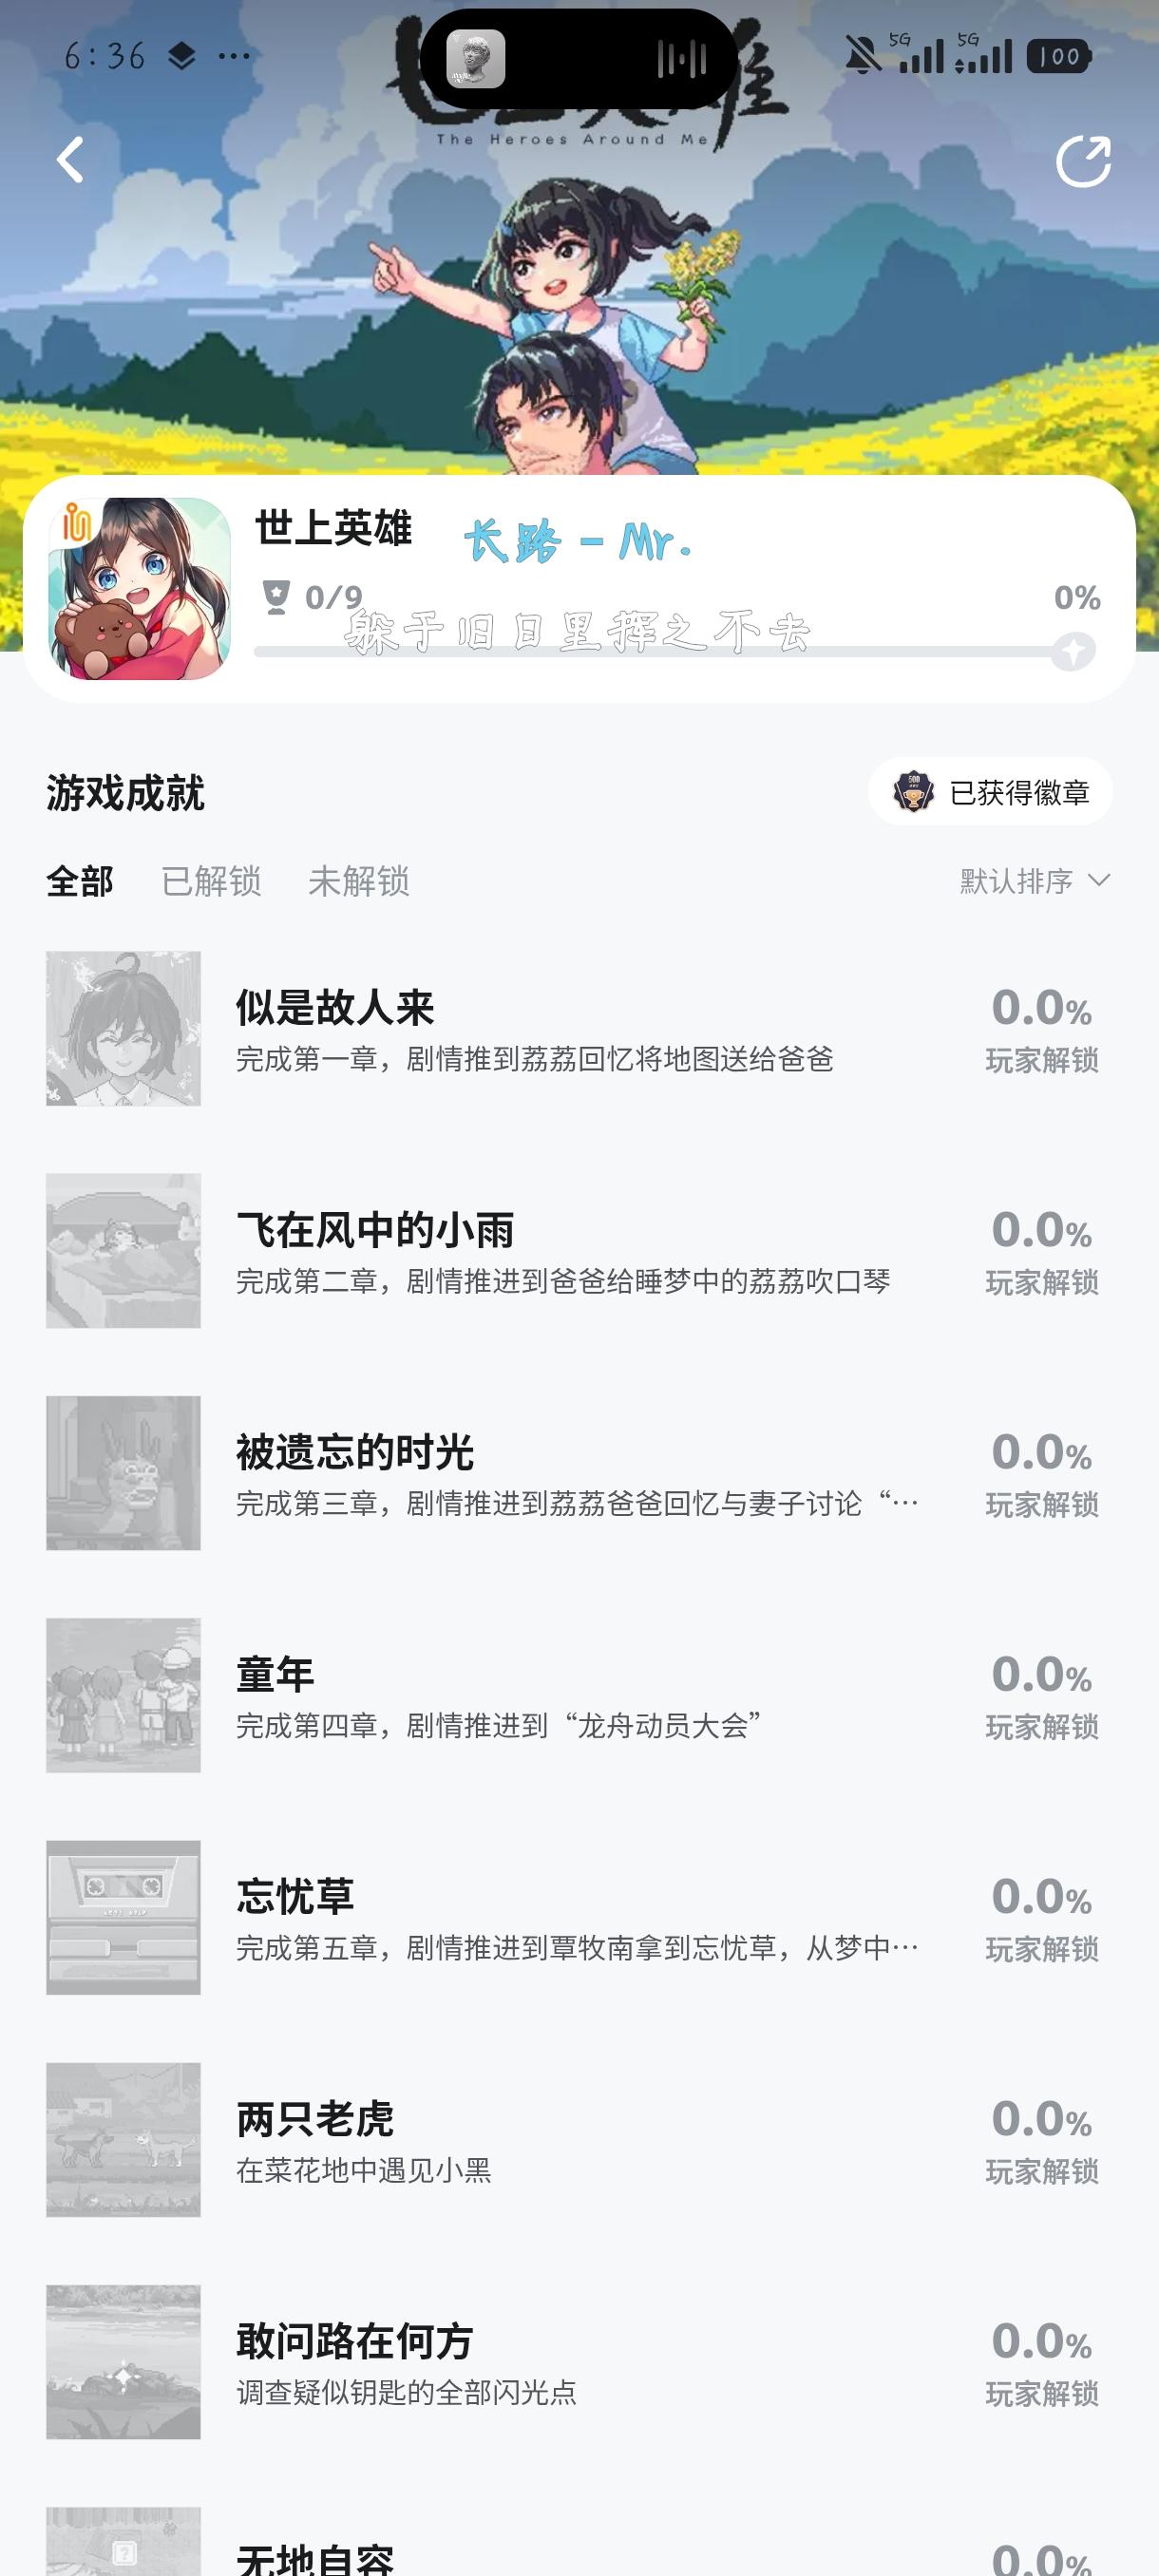Select the 全部 tab

(x=80, y=881)
